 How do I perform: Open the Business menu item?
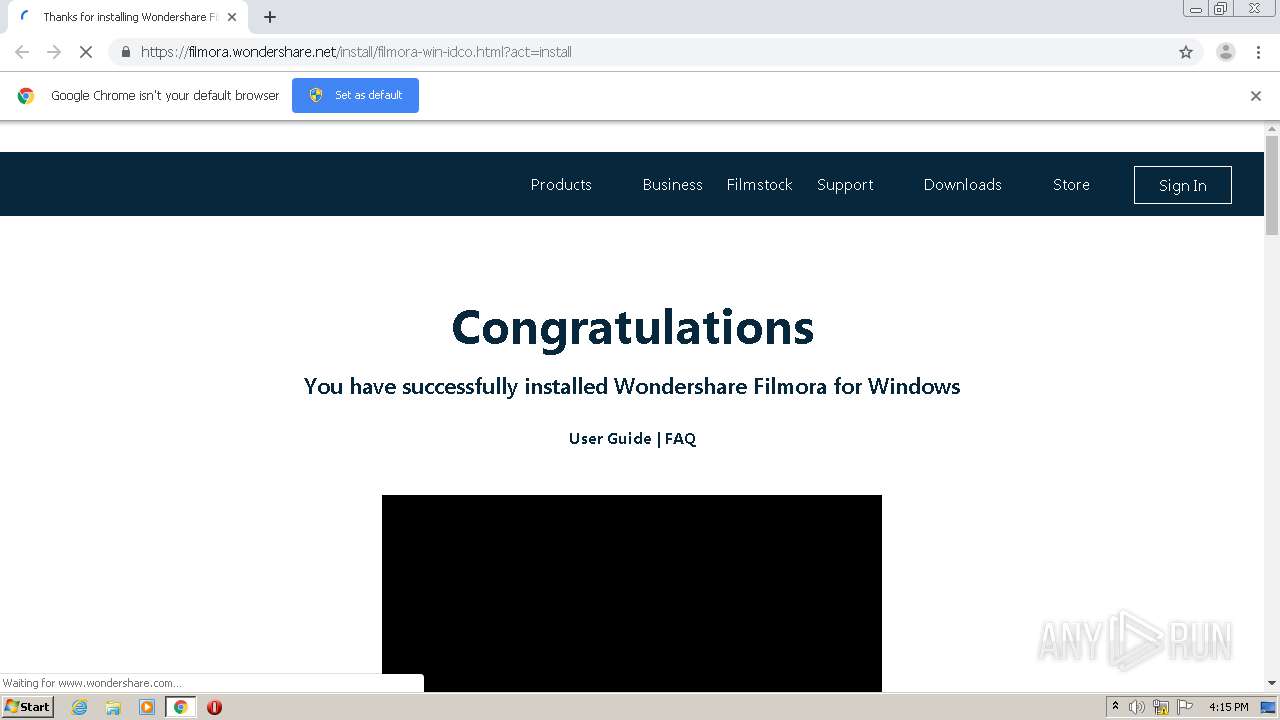pyautogui.click(x=672, y=184)
